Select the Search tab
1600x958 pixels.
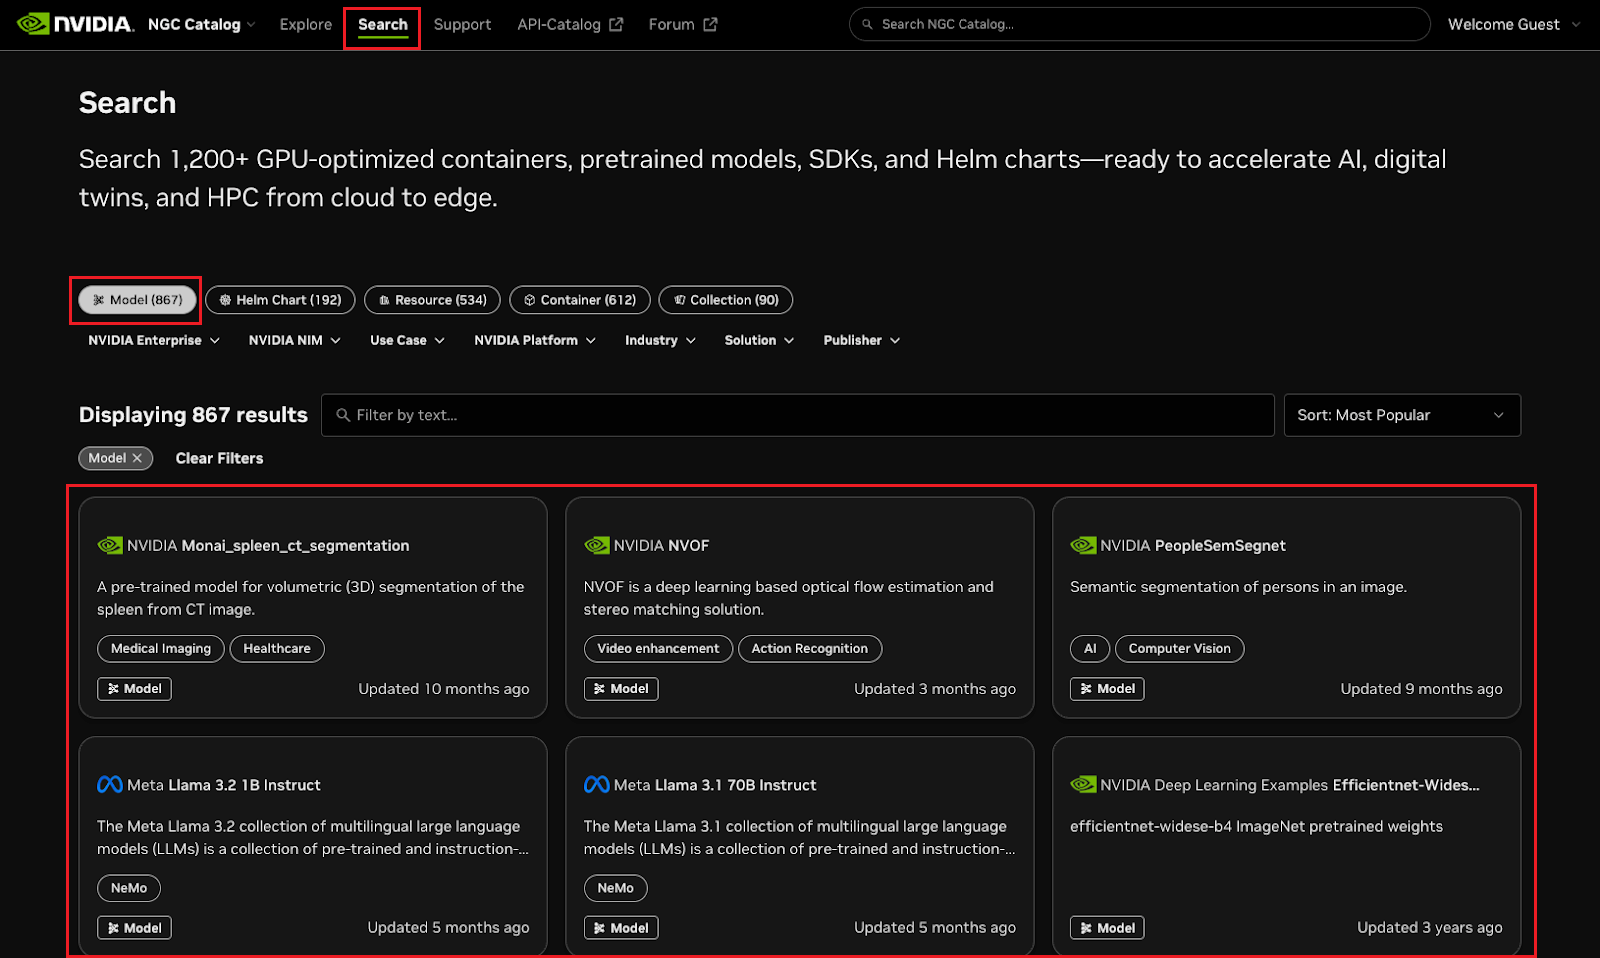tap(382, 24)
